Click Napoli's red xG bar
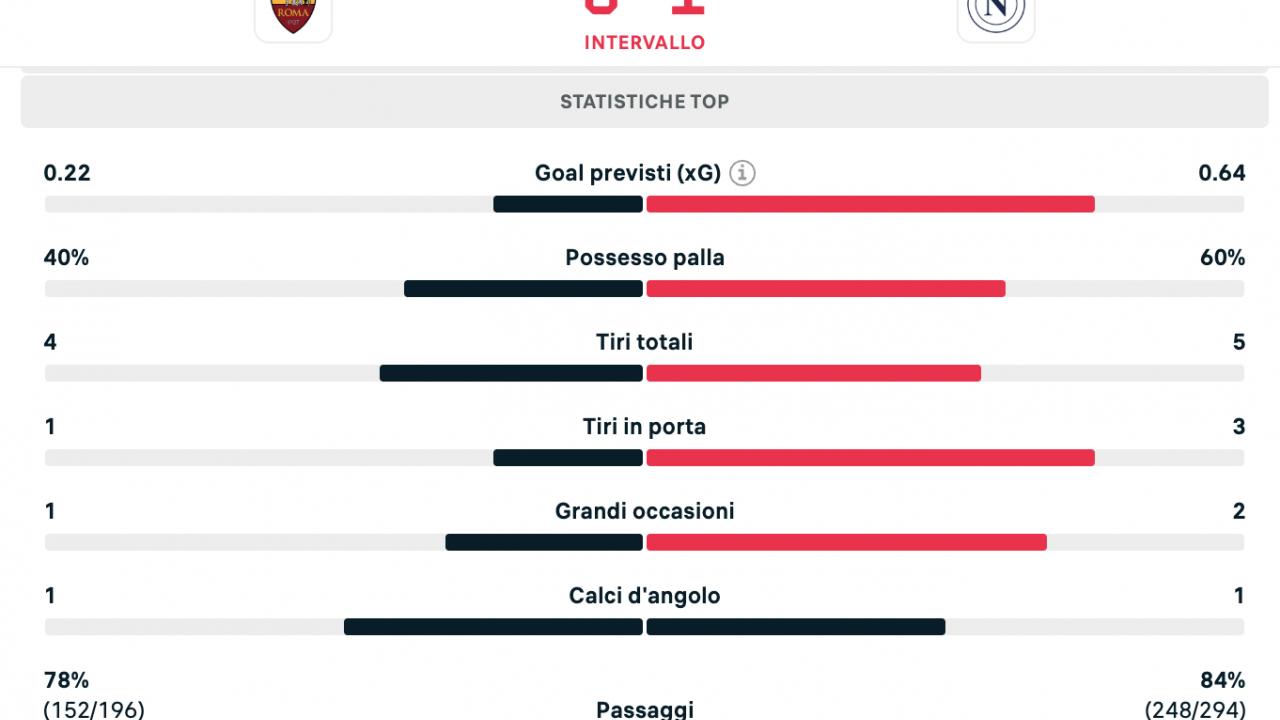 point(870,204)
